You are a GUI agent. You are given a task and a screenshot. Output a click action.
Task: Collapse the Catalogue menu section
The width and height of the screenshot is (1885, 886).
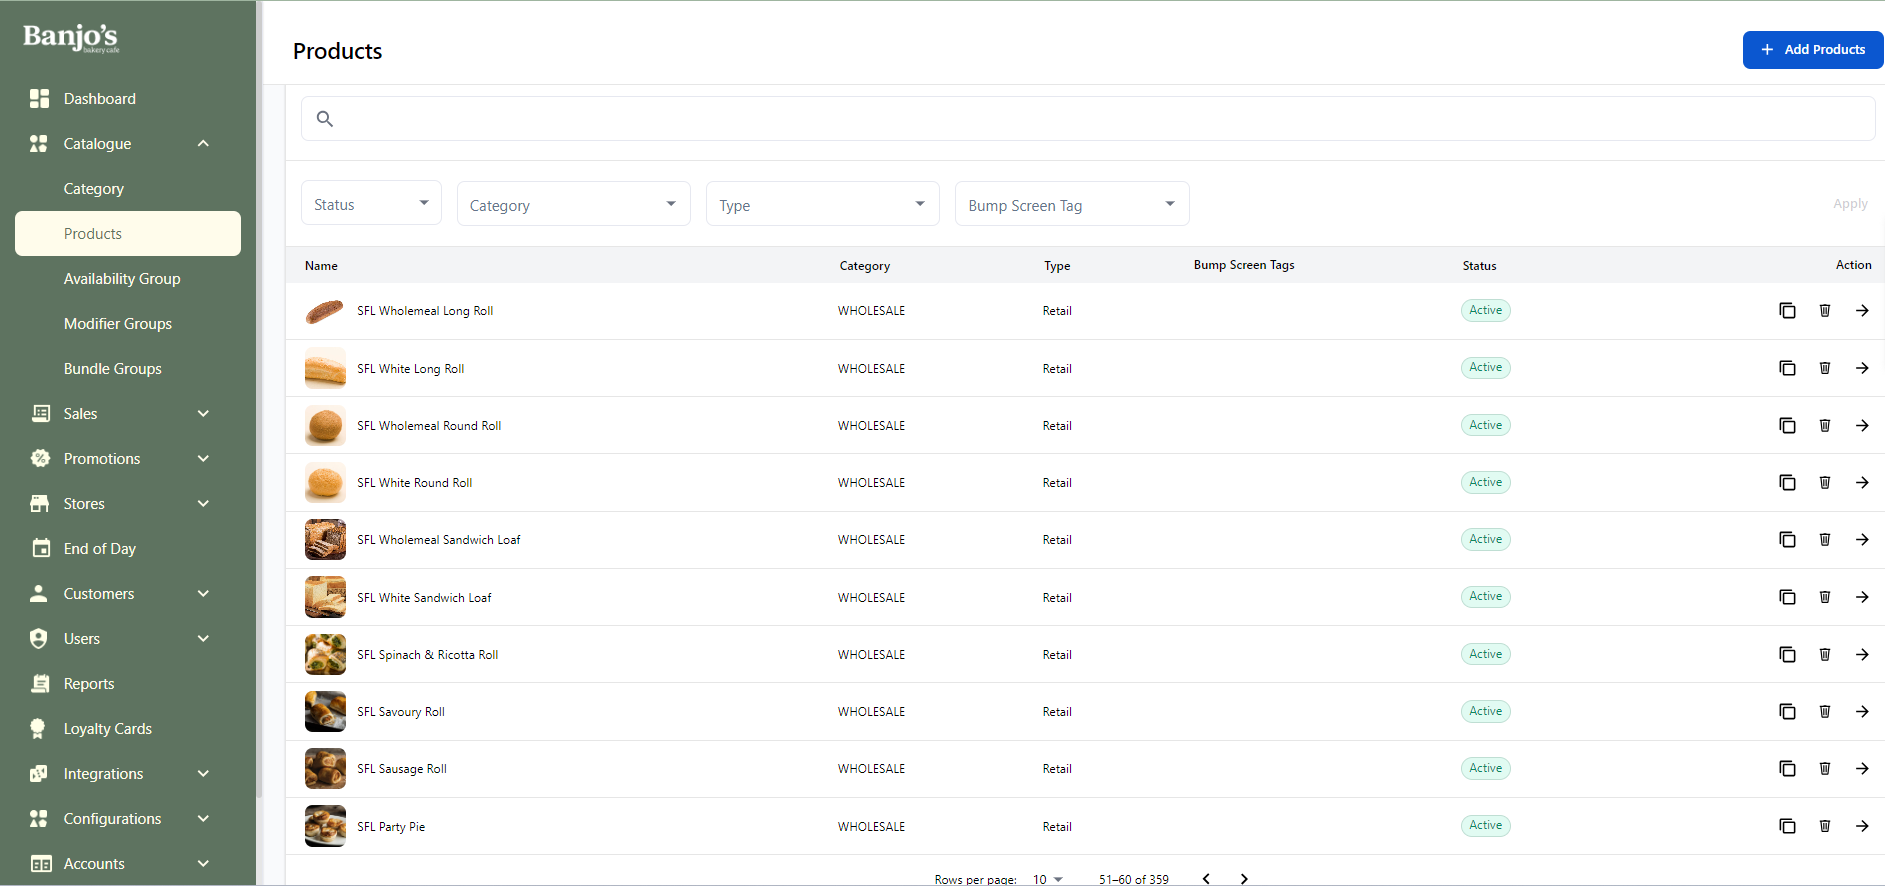tap(203, 144)
